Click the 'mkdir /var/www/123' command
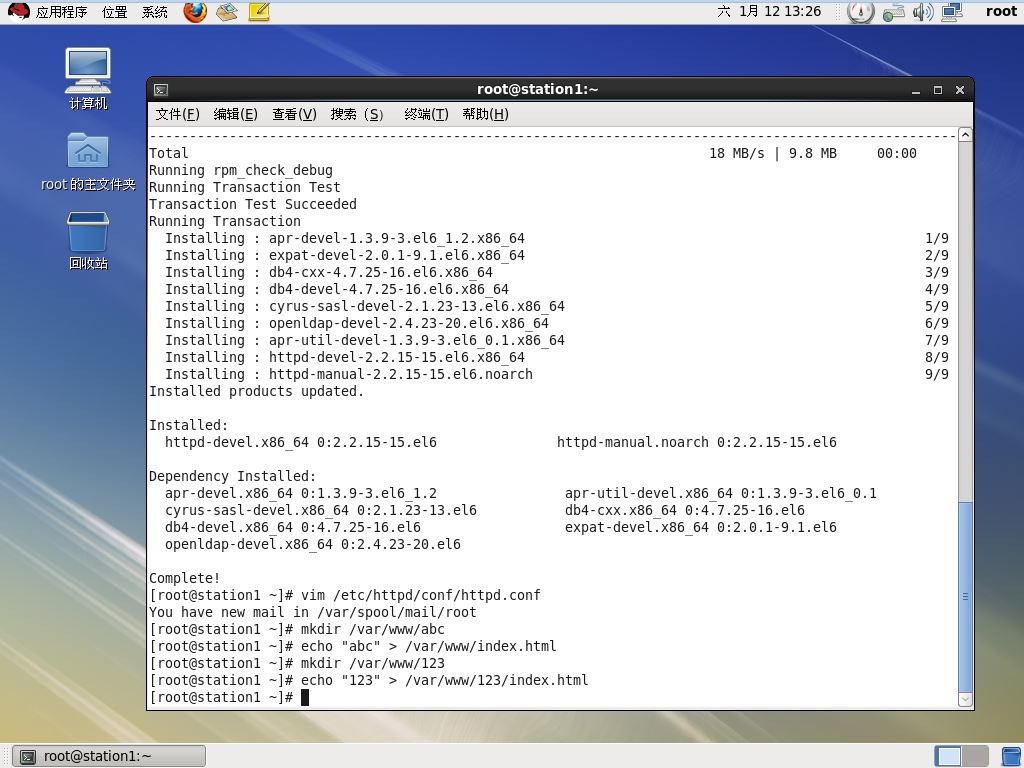 tap(372, 663)
